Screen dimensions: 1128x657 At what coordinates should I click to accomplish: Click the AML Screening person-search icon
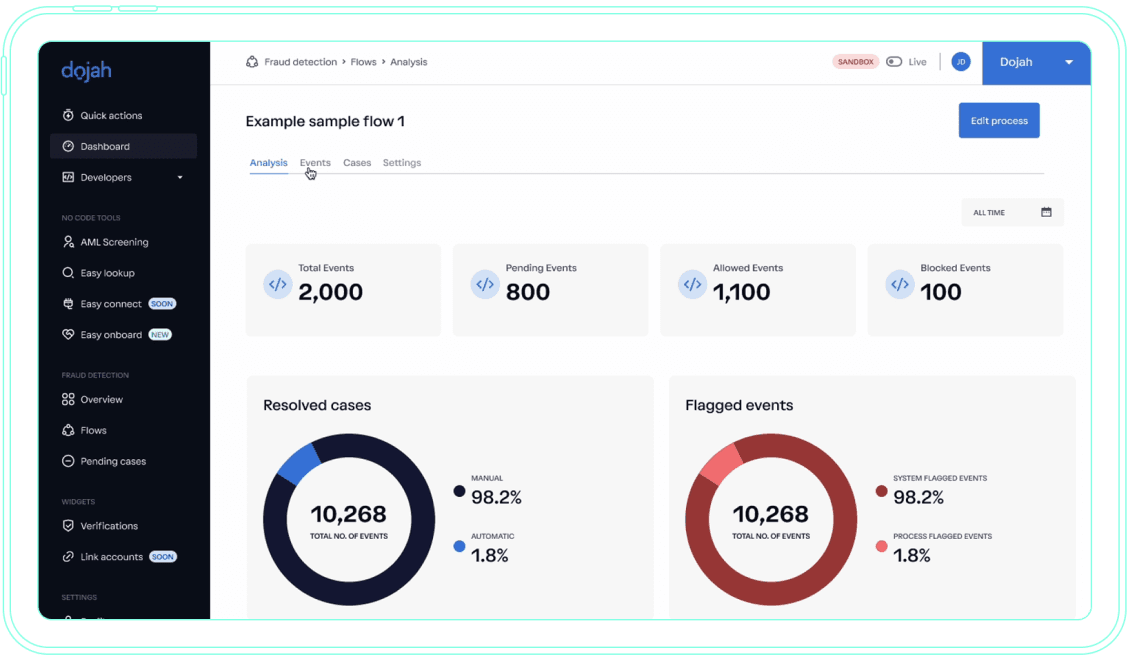tap(68, 242)
